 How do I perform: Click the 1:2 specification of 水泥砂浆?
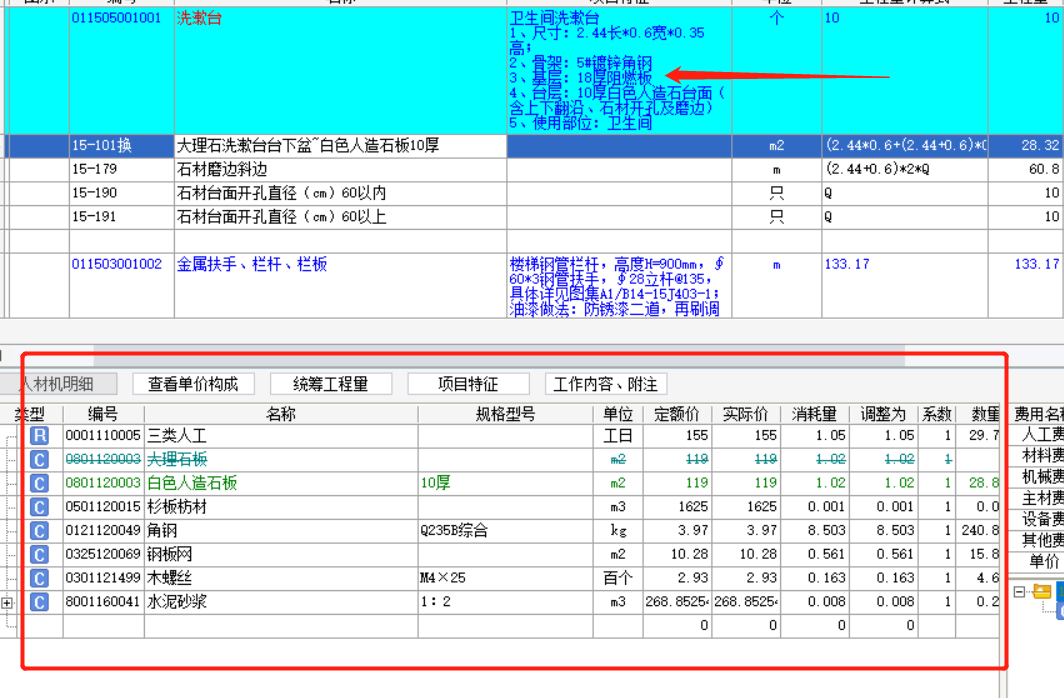coord(506,602)
